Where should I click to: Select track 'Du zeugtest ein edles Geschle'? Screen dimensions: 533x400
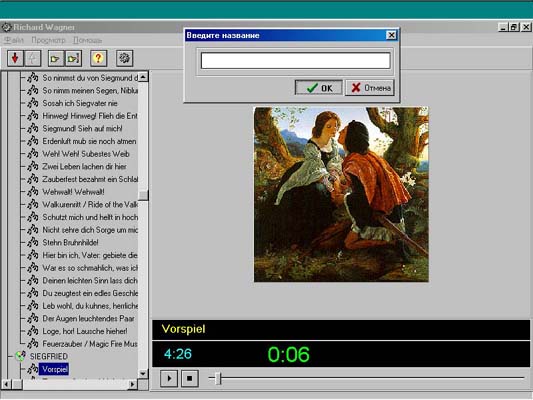click(90, 293)
